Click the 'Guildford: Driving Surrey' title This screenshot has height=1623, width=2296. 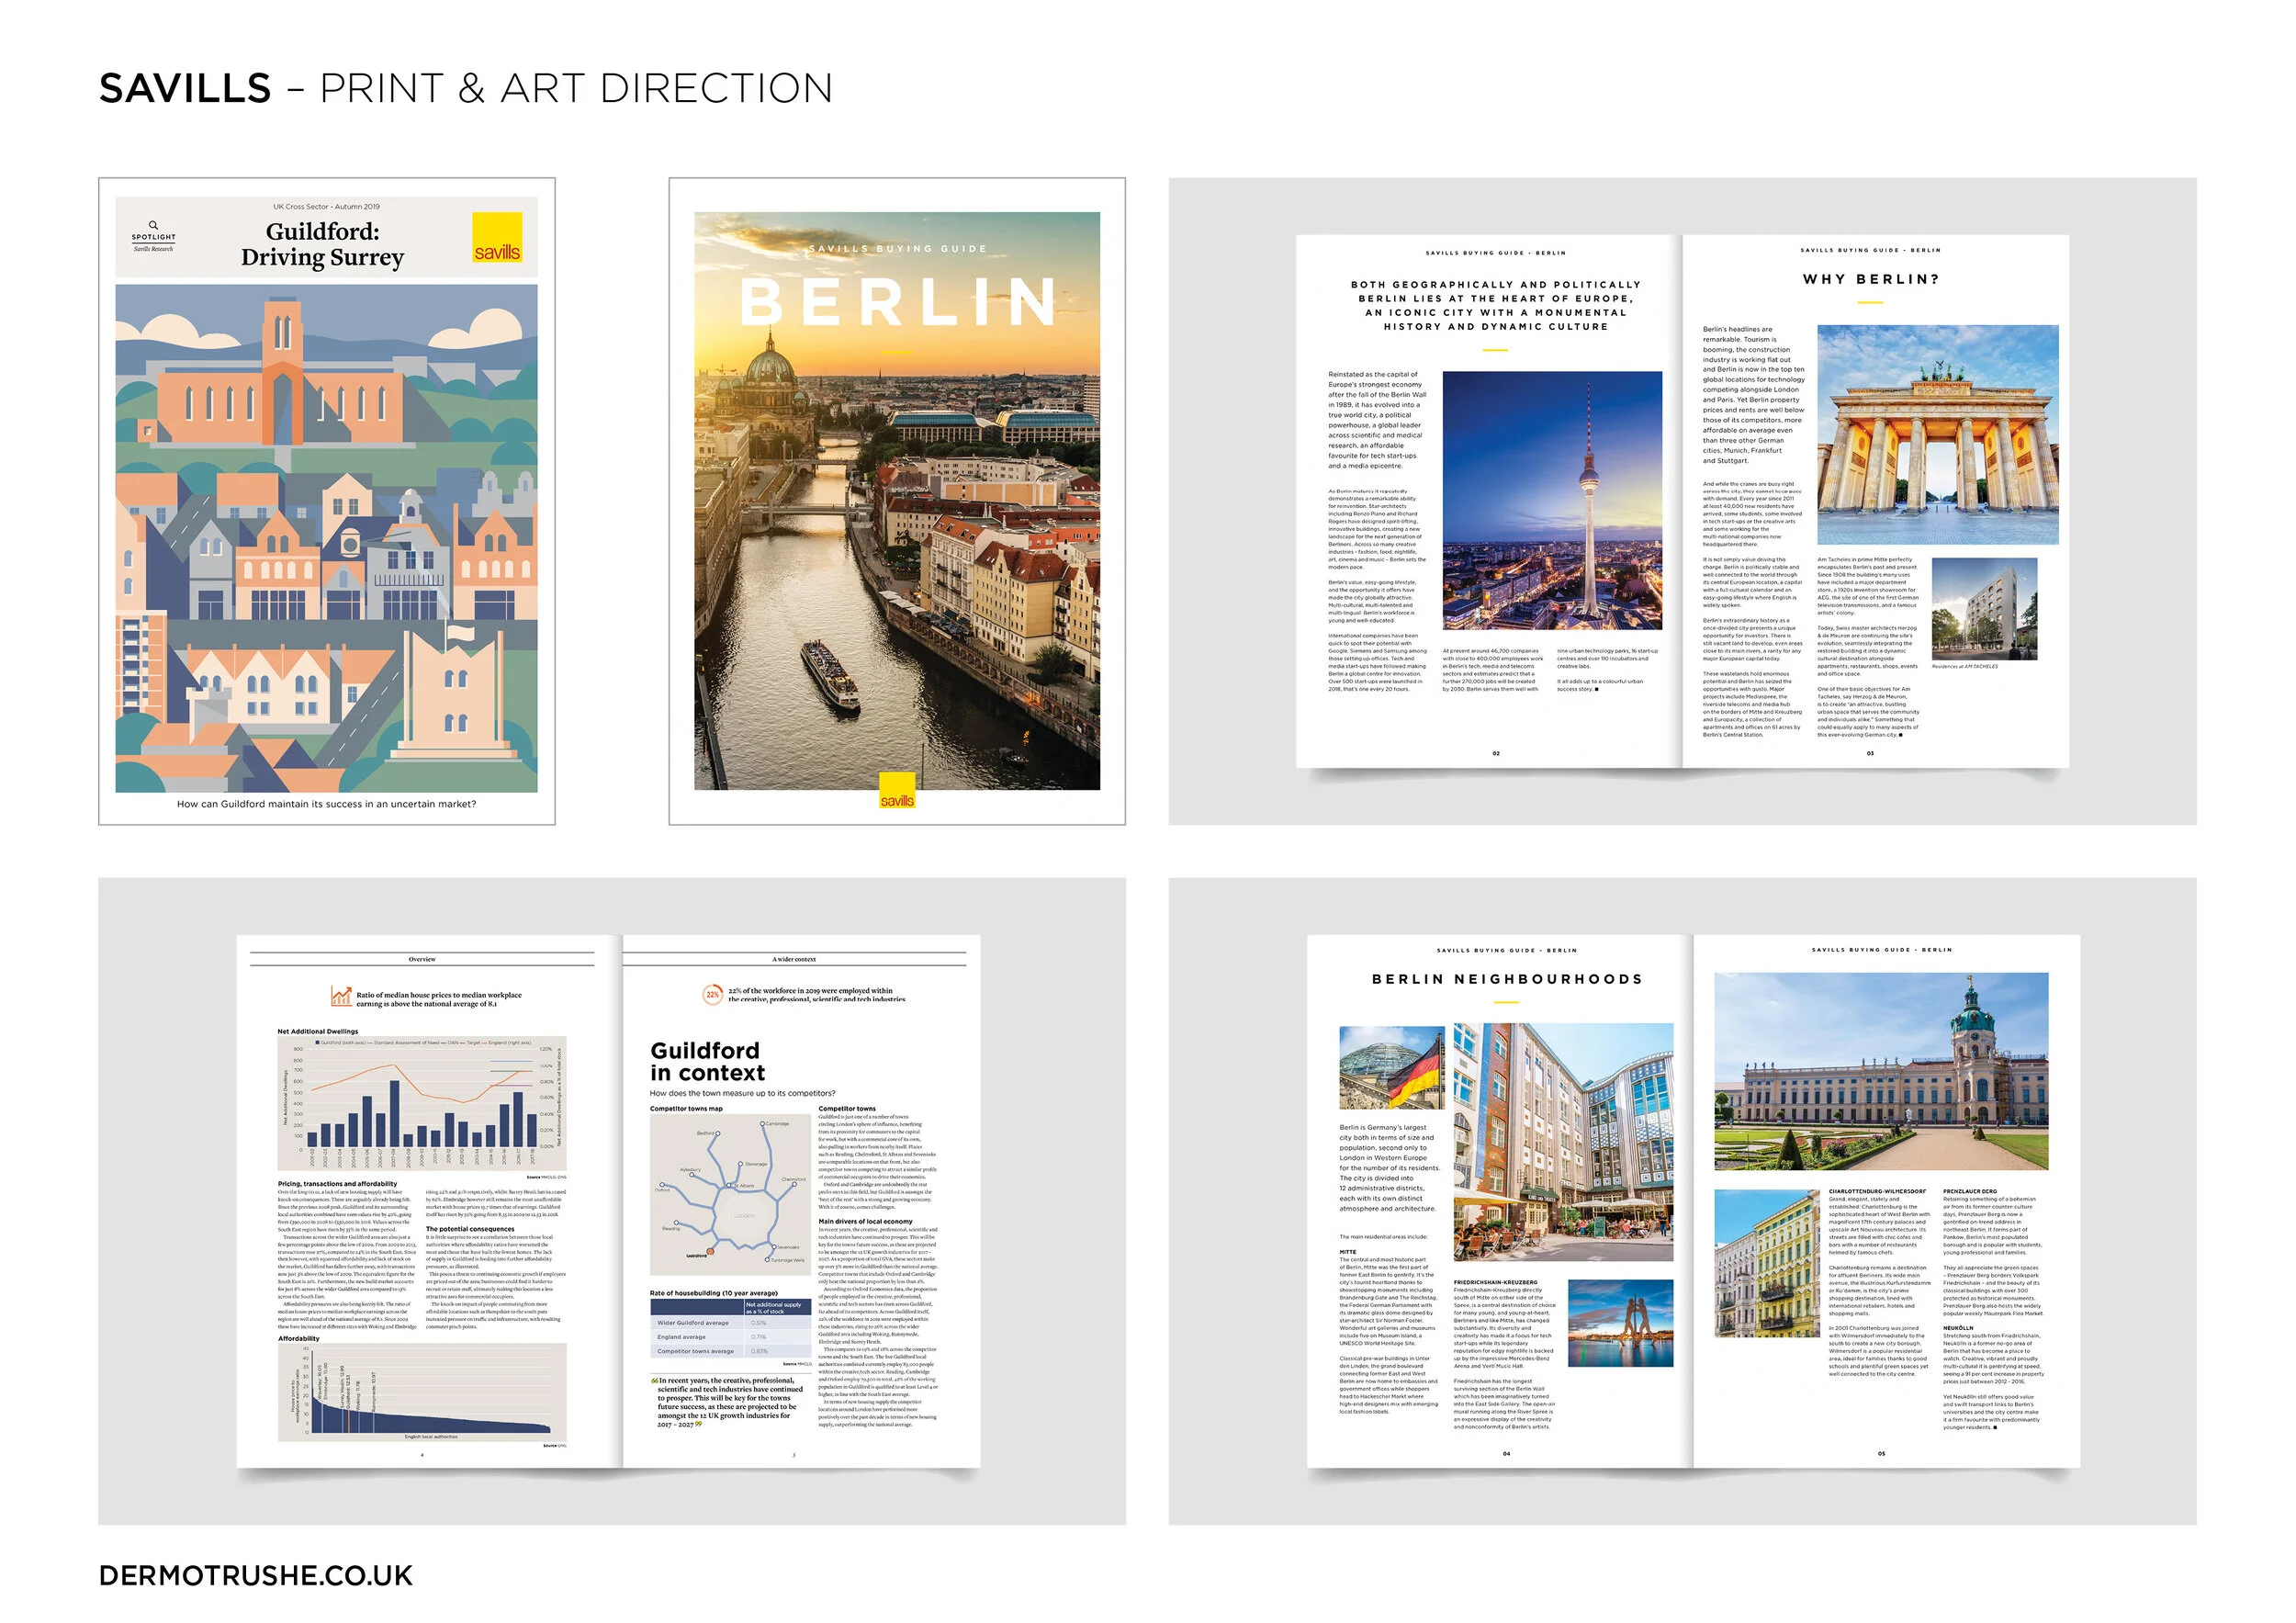point(322,244)
